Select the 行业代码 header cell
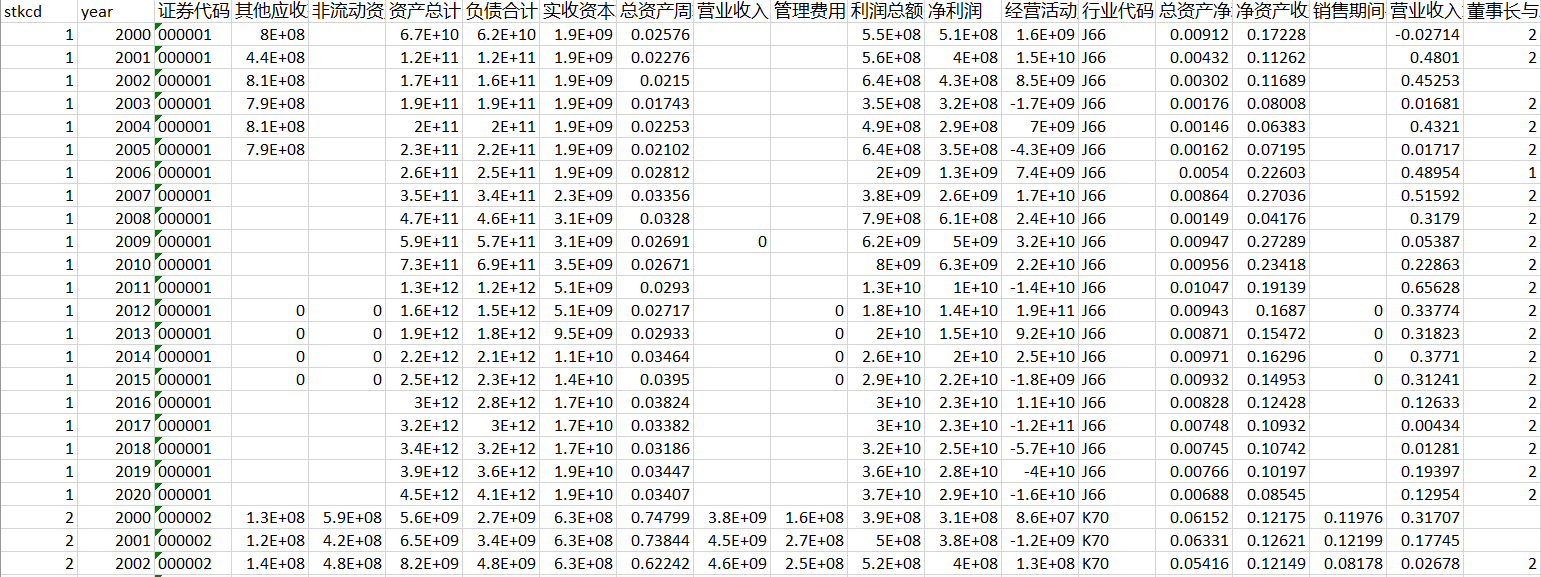Viewport: 1541px width, 577px height. pos(1117,12)
